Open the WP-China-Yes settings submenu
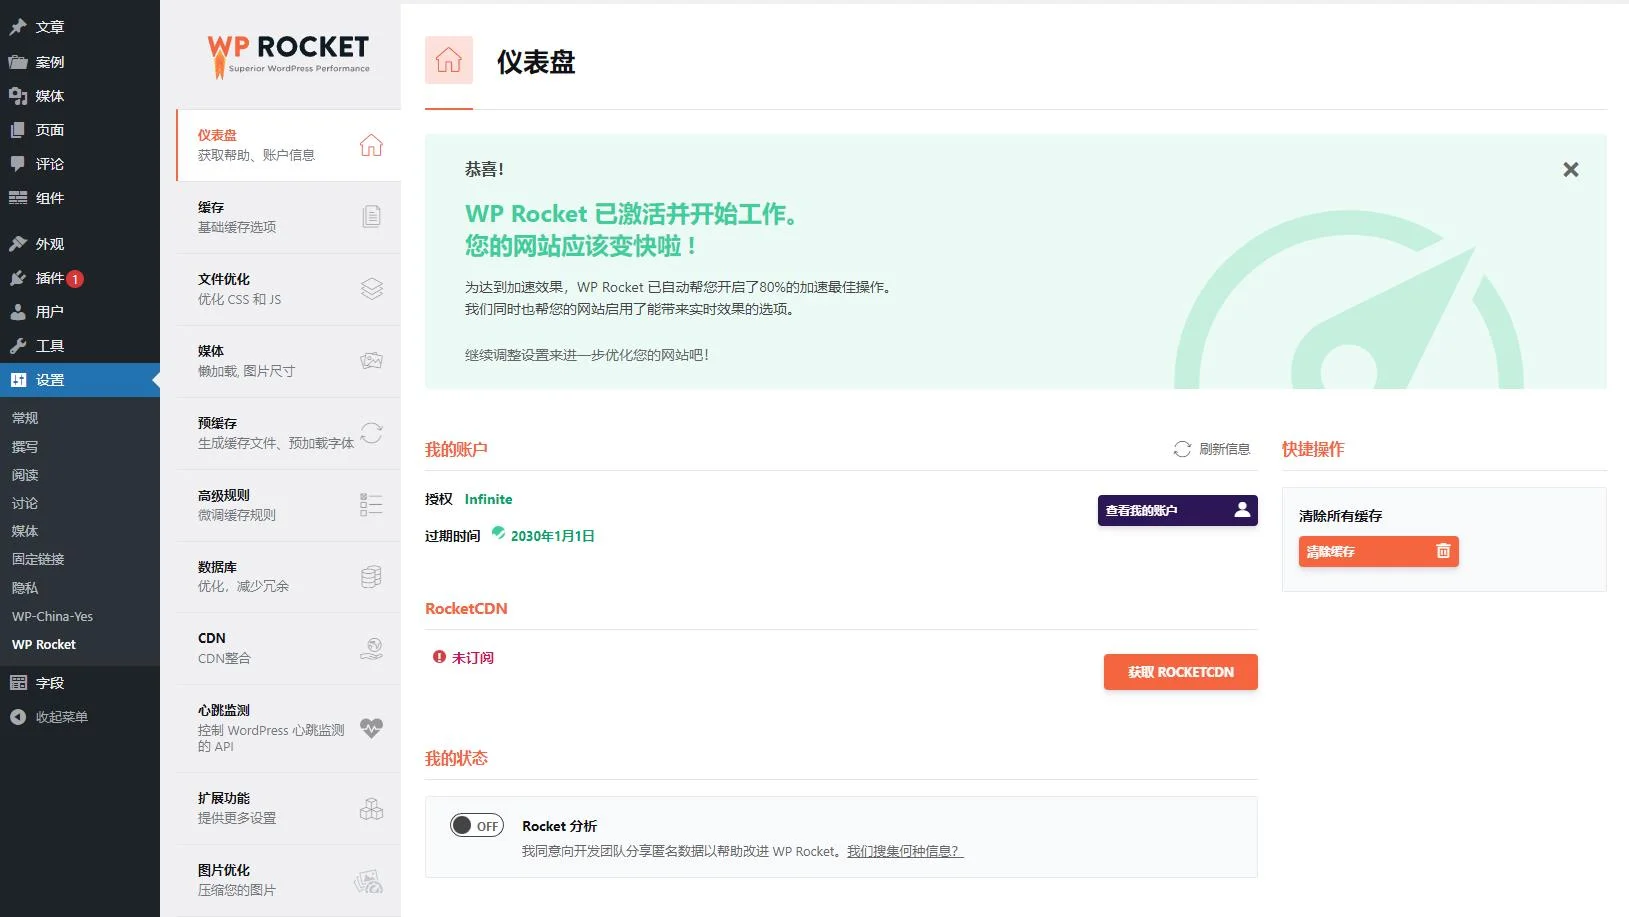The image size is (1629, 917). (52, 616)
